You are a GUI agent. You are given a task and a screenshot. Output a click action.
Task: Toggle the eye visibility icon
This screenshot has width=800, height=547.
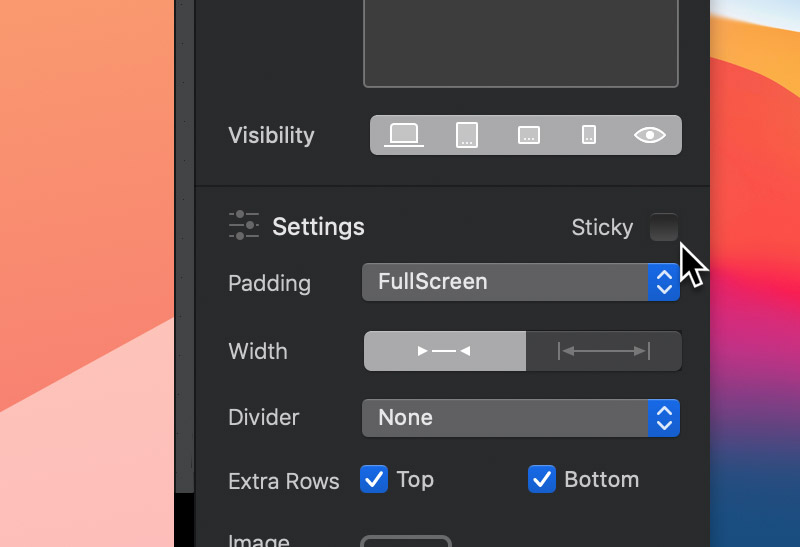pos(649,135)
